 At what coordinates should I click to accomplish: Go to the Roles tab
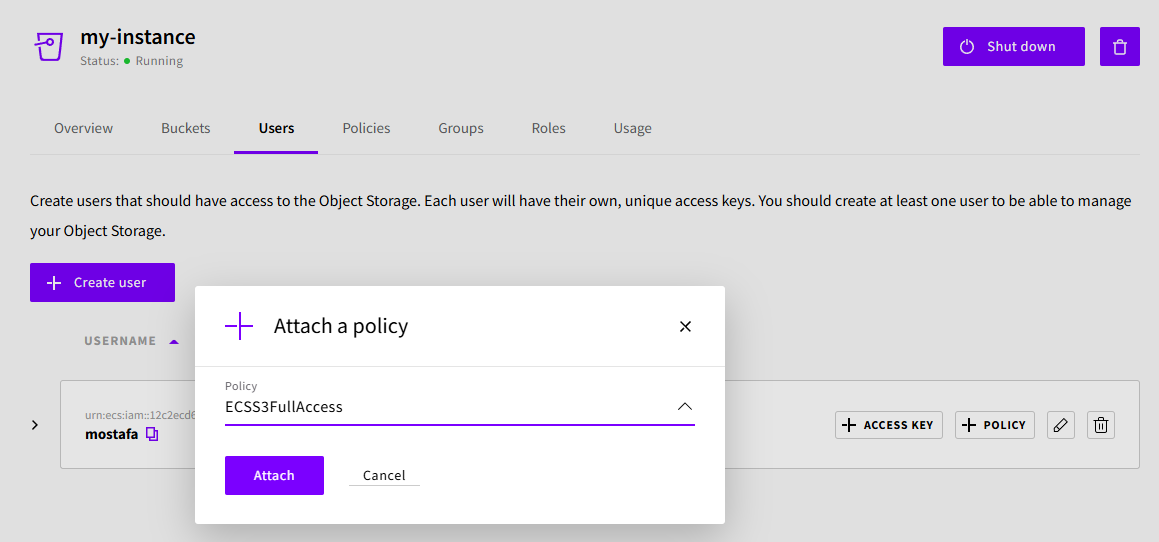(548, 128)
